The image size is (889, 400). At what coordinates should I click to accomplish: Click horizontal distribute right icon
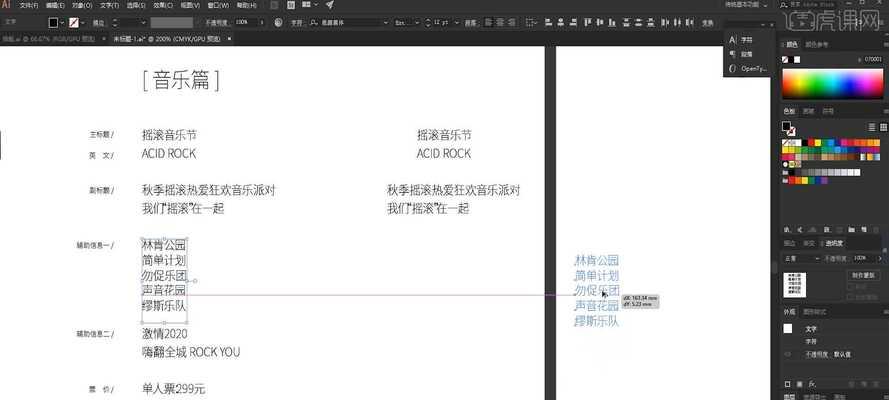pyautogui.click(x=689, y=23)
